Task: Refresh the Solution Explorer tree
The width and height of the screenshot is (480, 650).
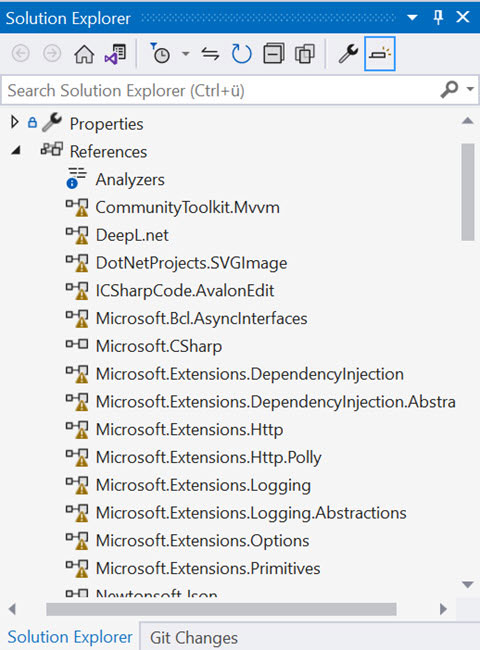Action: [x=241, y=54]
